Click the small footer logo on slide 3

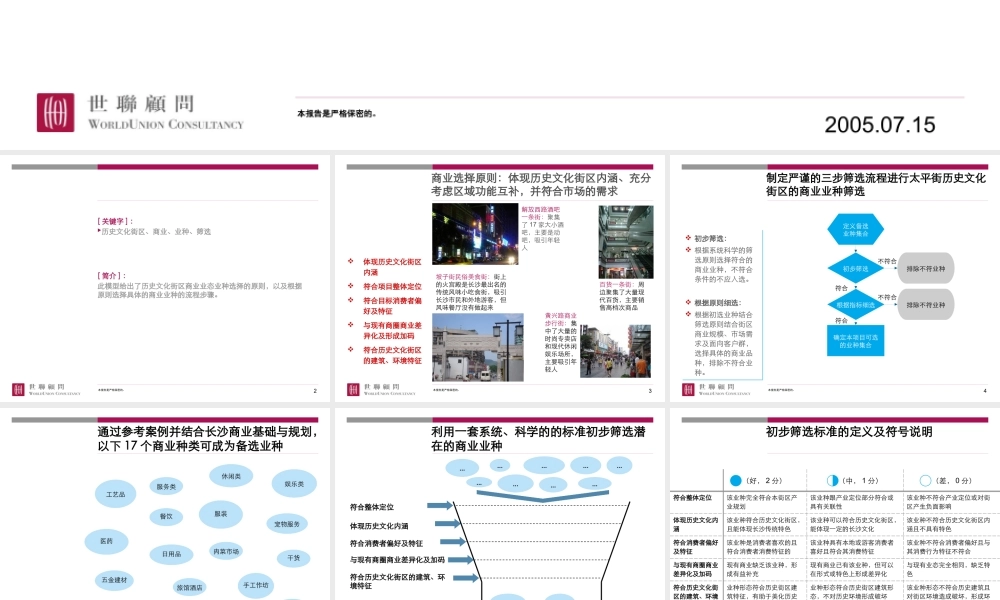tap(381, 389)
